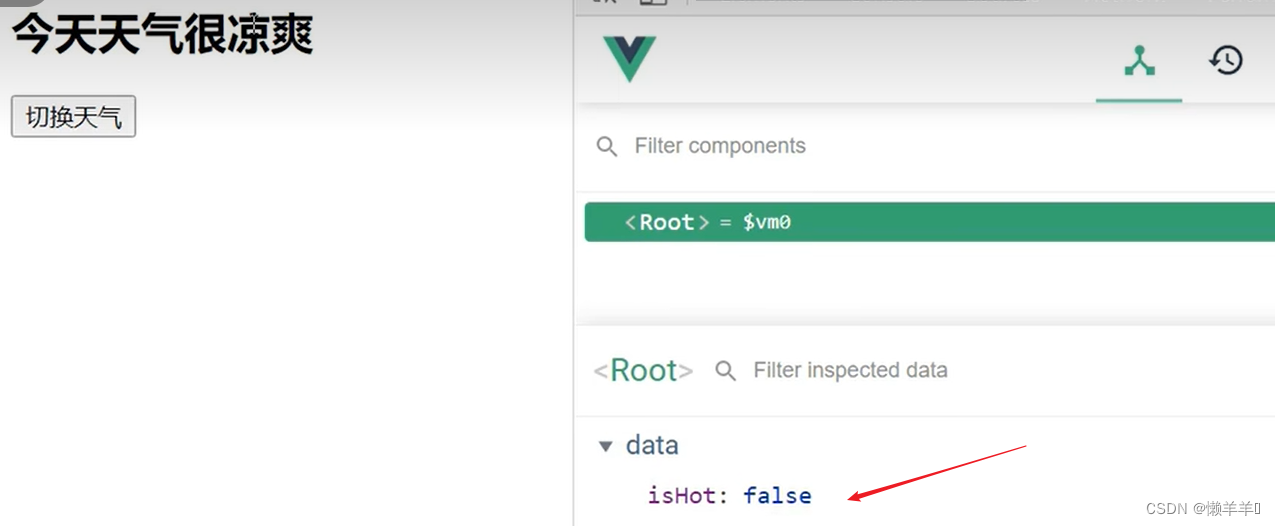
Task: Click the Vue logo in devtools
Action: [629, 59]
